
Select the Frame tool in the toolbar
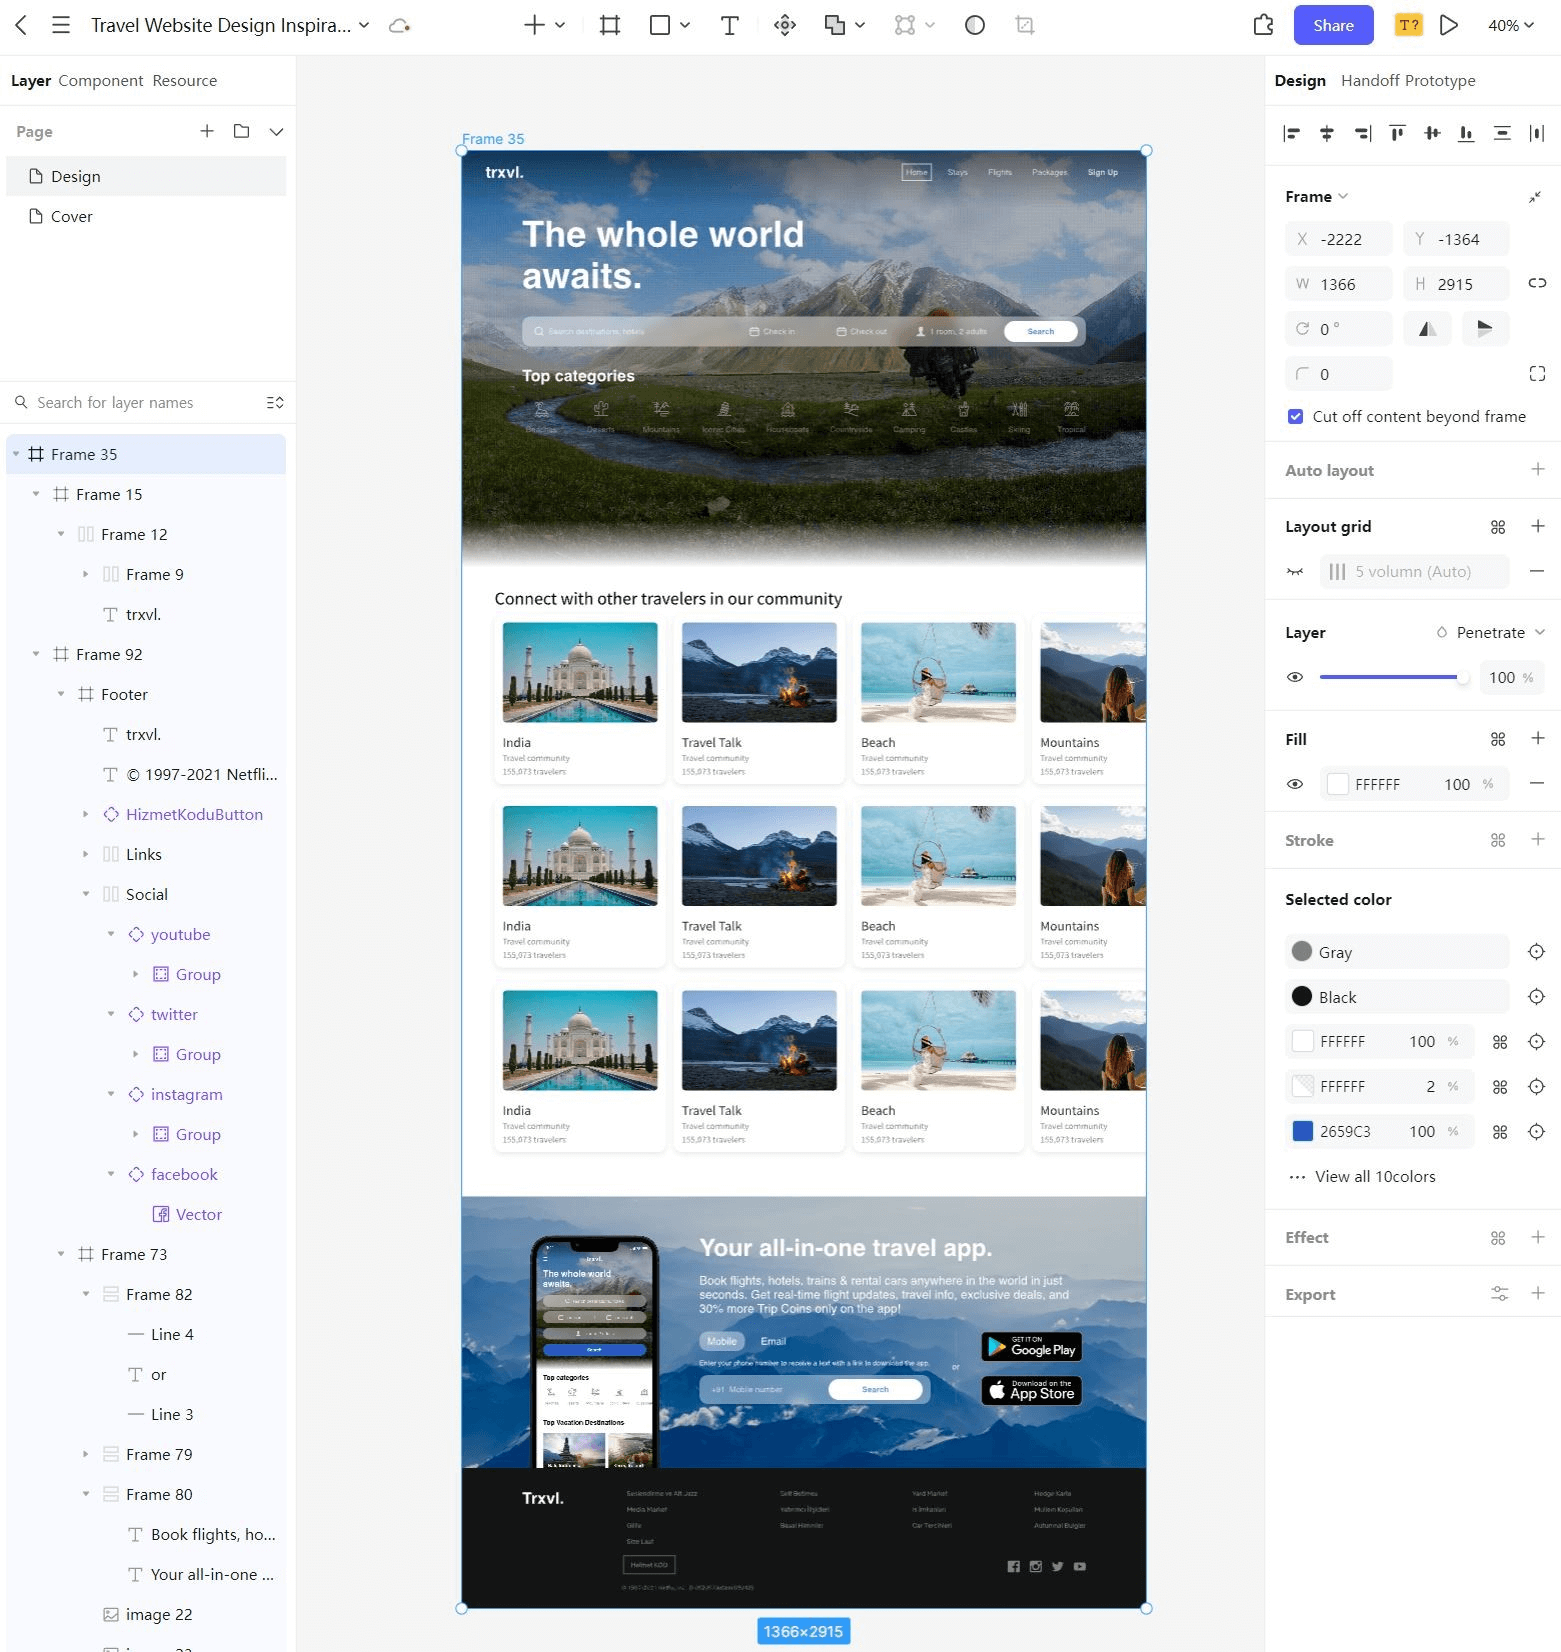[x=610, y=25]
